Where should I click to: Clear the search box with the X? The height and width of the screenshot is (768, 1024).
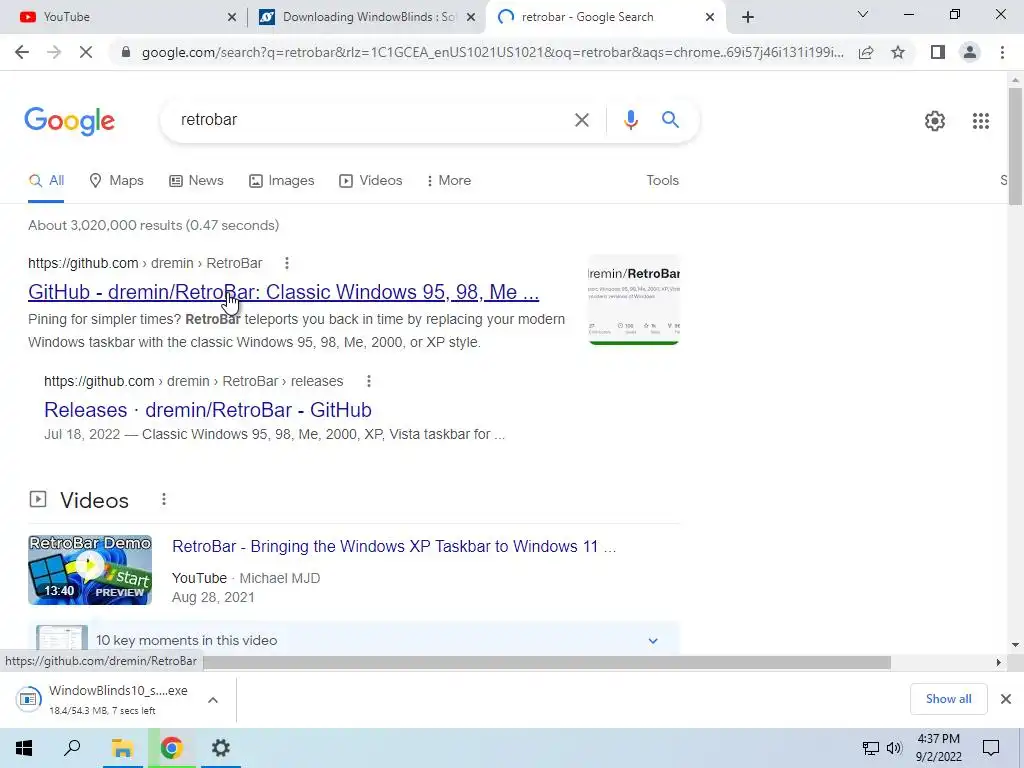point(581,120)
